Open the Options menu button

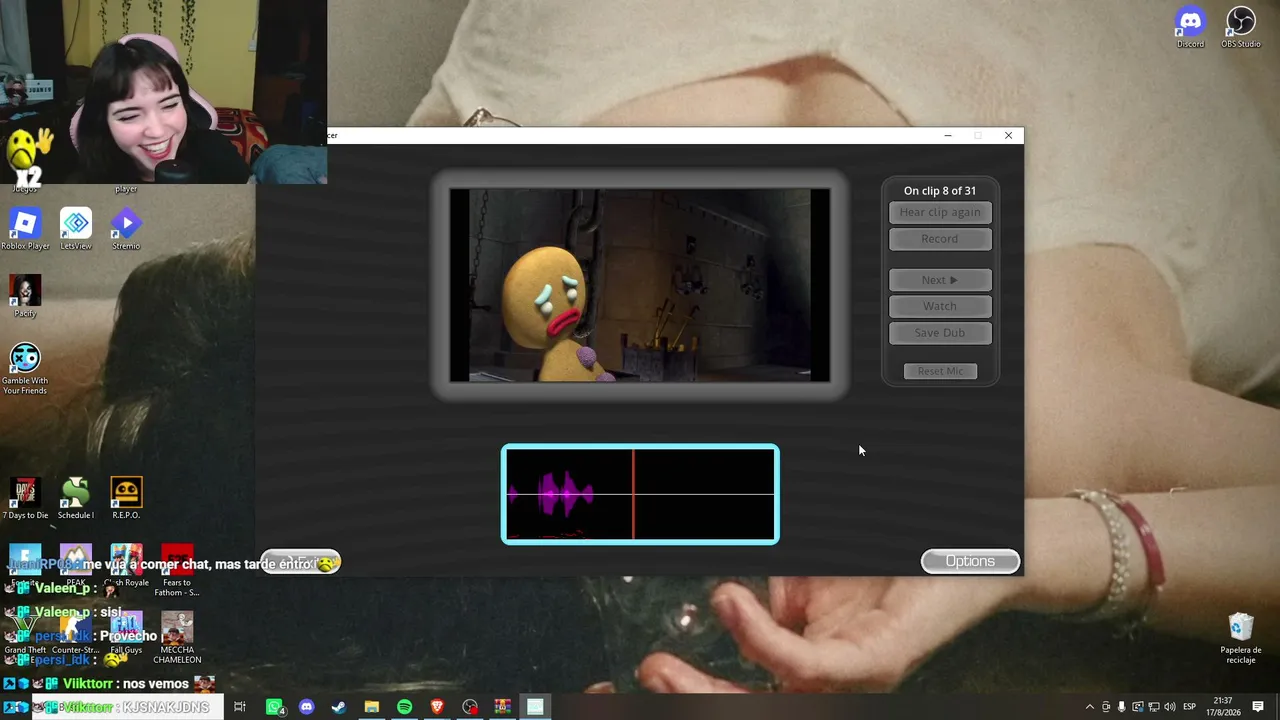tap(970, 561)
